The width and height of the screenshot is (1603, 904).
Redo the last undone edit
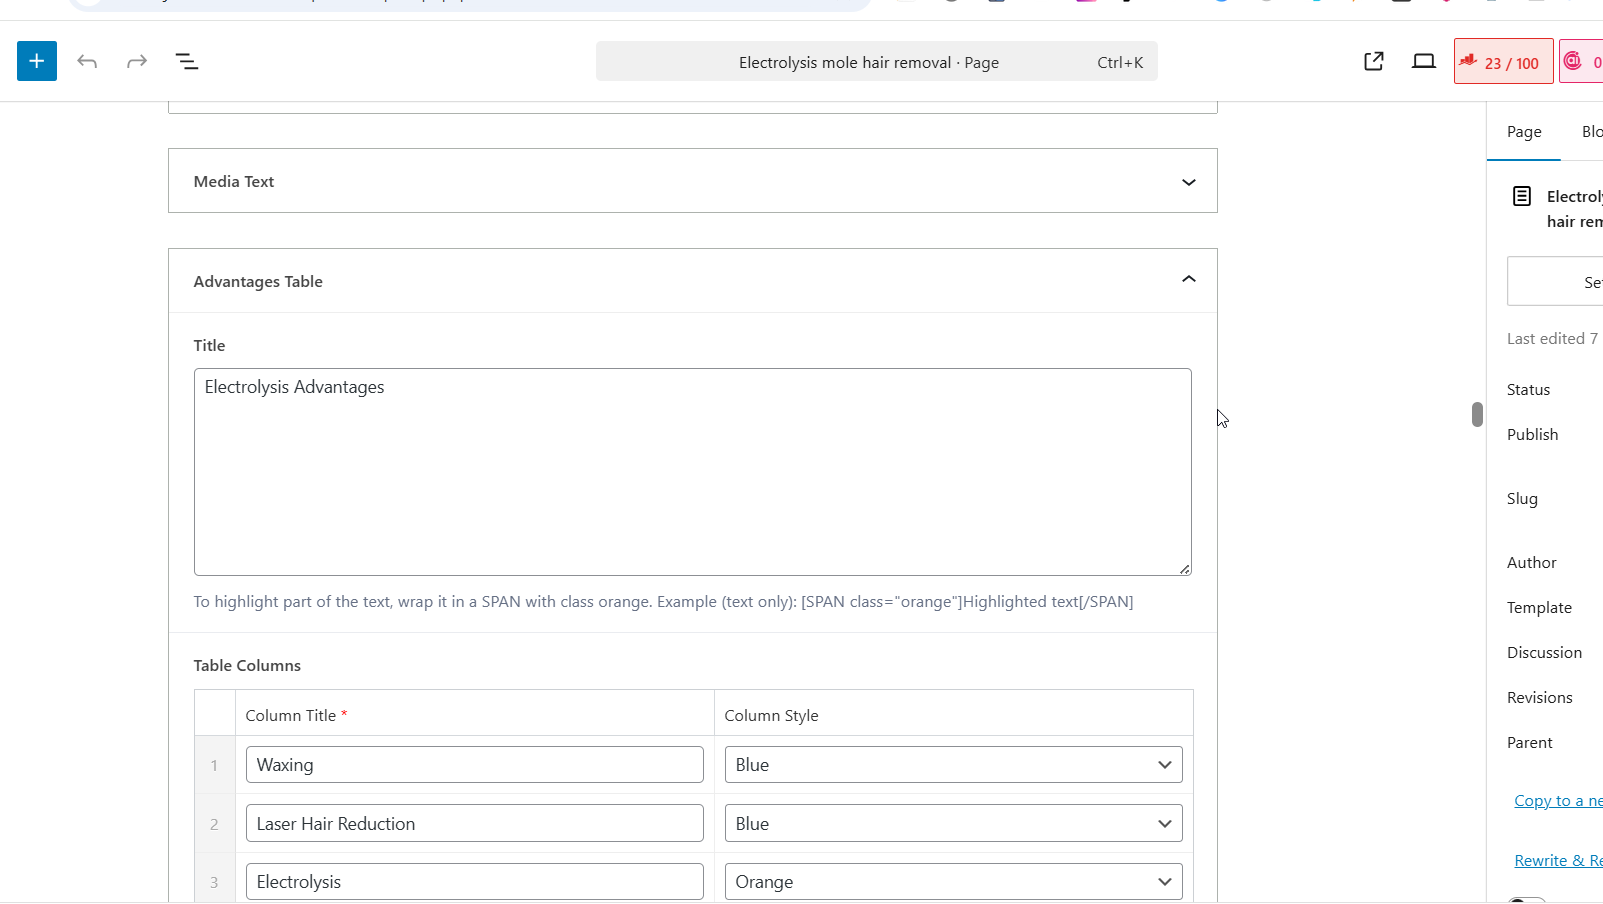tap(137, 62)
